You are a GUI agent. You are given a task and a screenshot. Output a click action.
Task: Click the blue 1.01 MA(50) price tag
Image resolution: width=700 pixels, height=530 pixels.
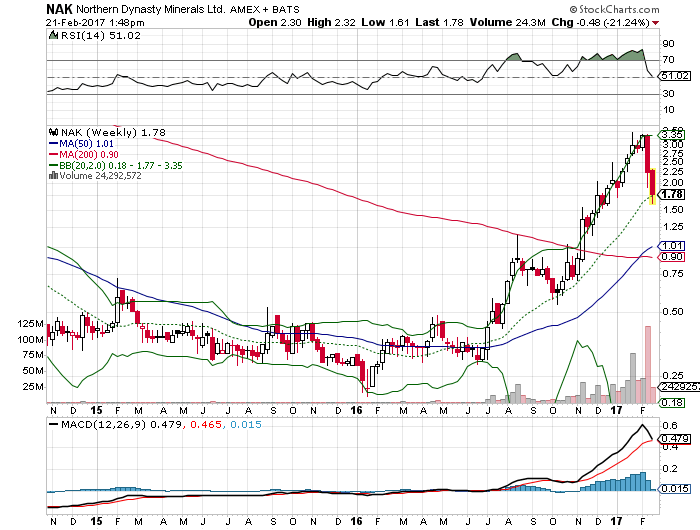point(673,245)
